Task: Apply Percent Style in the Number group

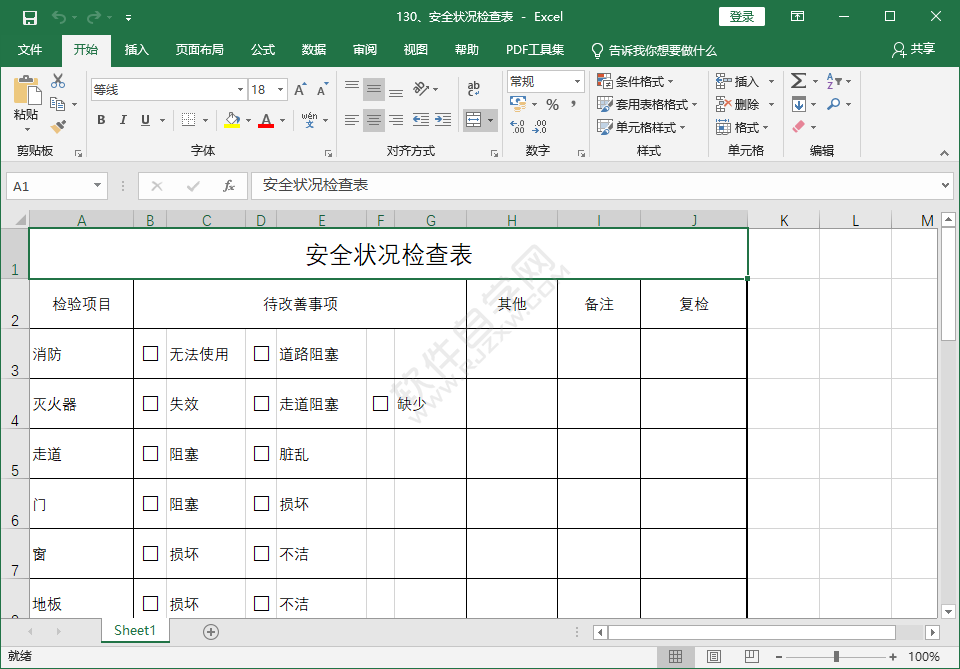Action: pos(551,104)
